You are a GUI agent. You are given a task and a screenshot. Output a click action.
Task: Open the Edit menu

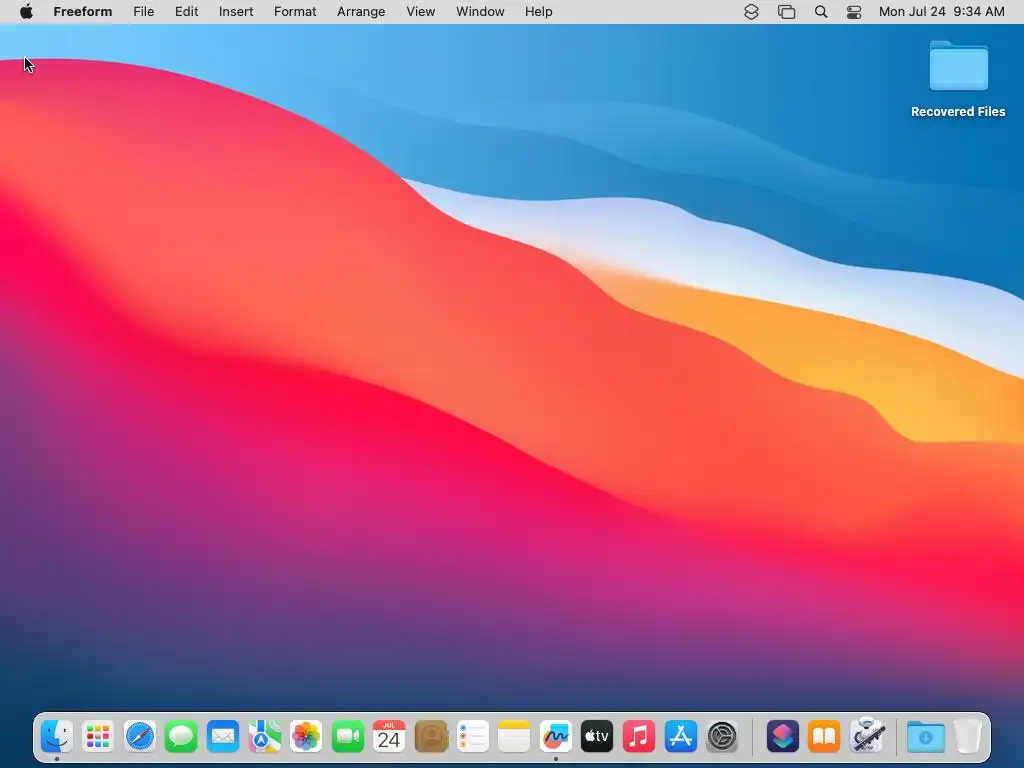point(186,12)
